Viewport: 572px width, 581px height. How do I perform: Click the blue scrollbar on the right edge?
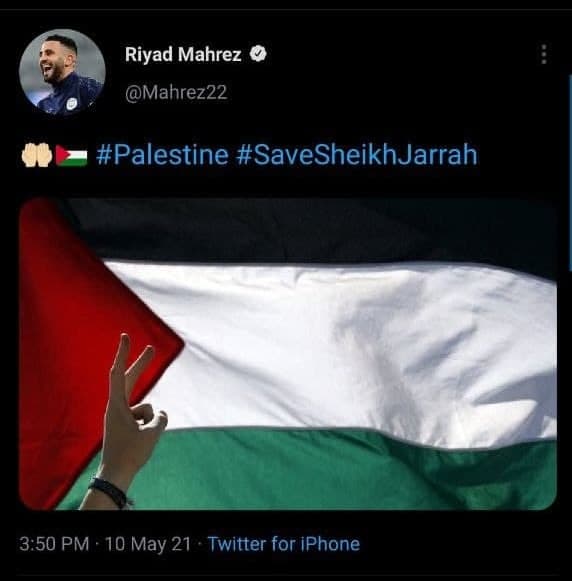(x=570, y=173)
